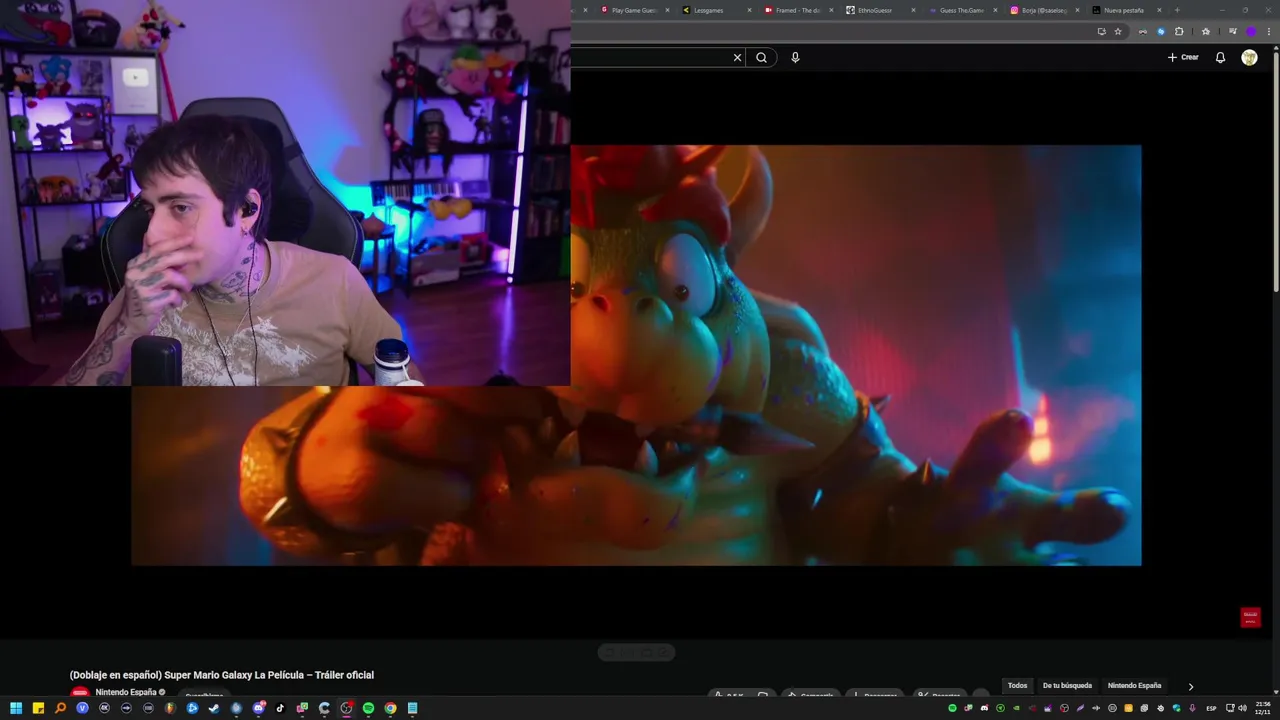Close the Lessgames tab
This screenshot has width=1280, height=720.
749,10
